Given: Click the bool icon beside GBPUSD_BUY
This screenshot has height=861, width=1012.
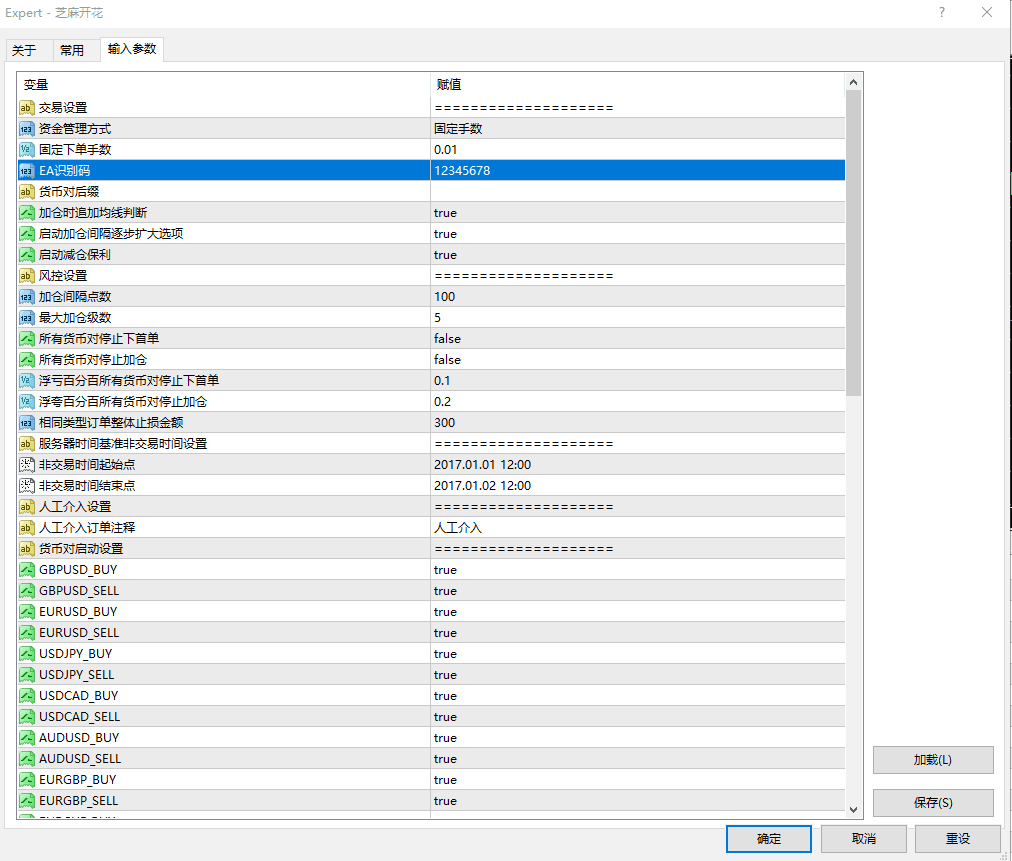Looking at the screenshot, I should (x=26, y=570).
